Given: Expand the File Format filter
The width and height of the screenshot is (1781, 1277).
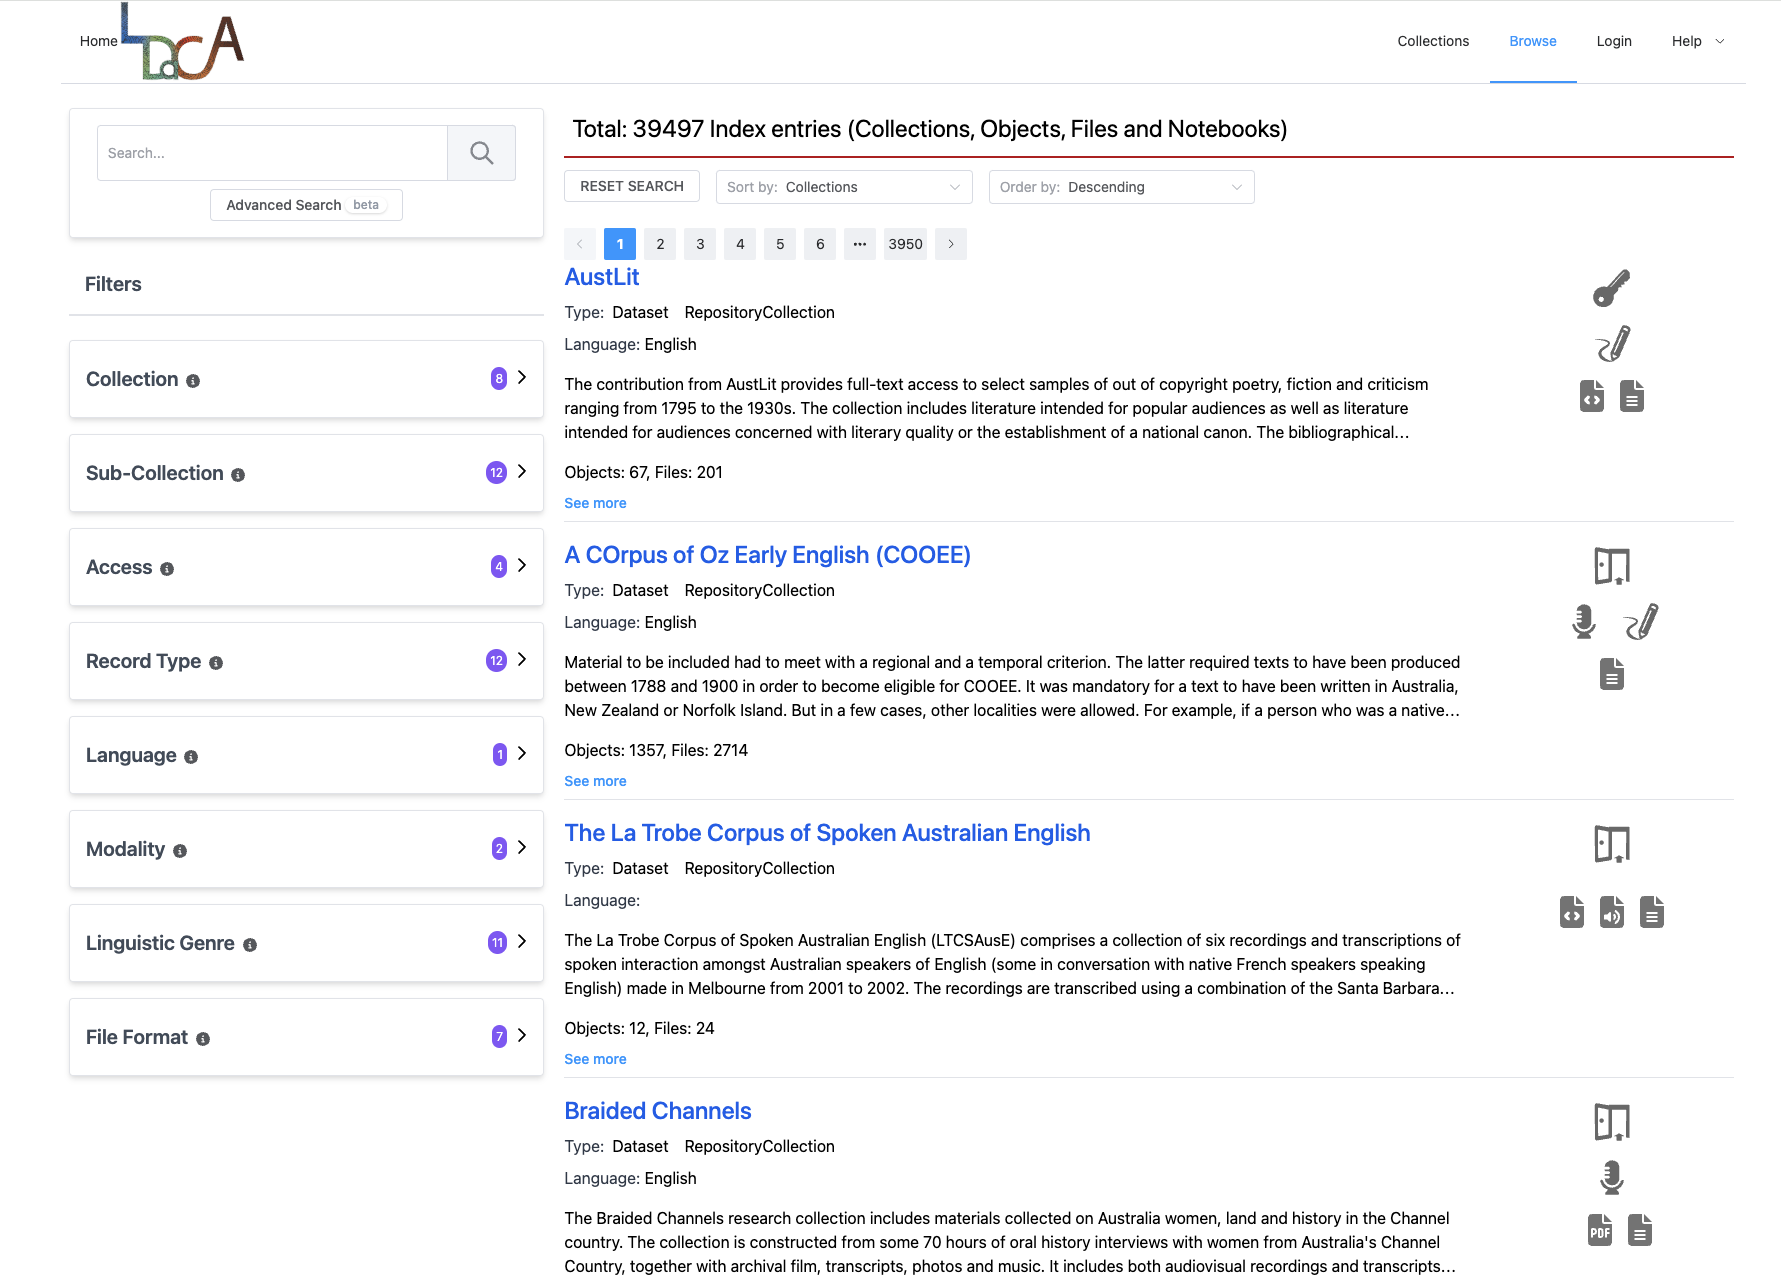Looking at the screenshot, I should point(521,1036).
